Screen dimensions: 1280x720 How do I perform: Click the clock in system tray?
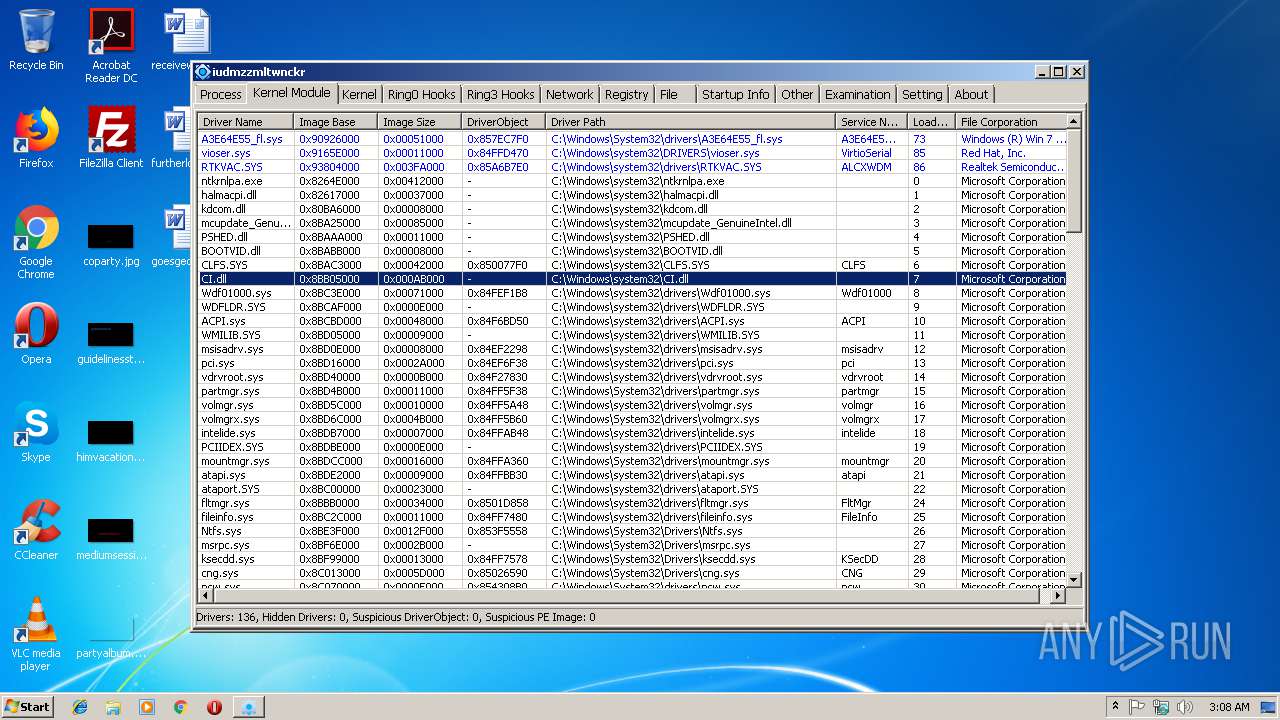coord(1228,707)
